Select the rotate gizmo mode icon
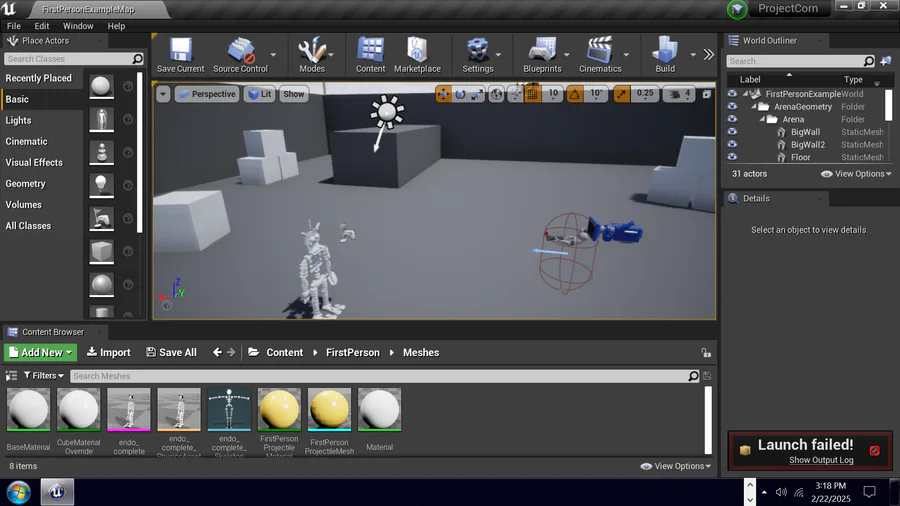 [x=460, y=94]
